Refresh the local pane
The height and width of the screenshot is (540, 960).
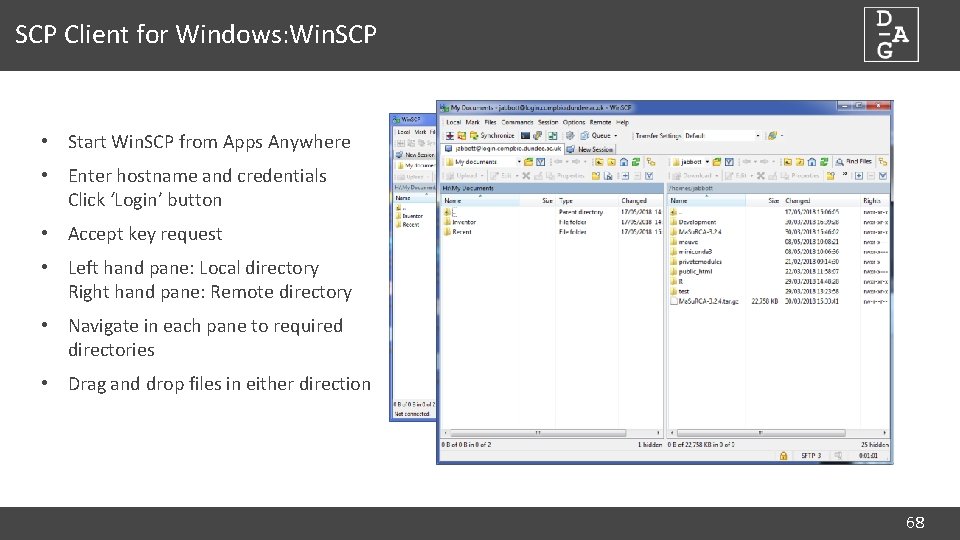[x=636, y=162]
